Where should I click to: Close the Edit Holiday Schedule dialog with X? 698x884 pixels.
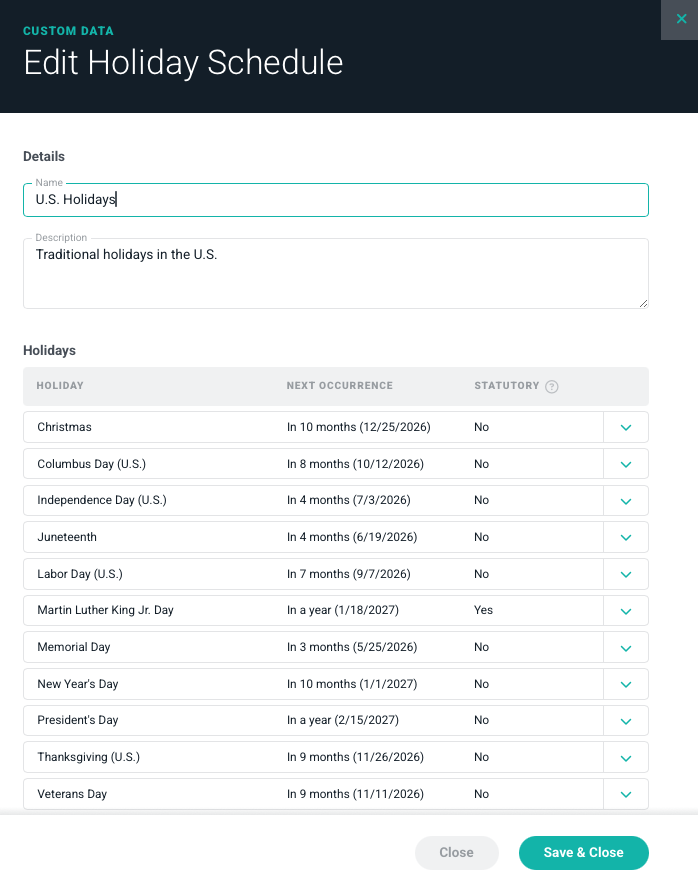point(681,19)
